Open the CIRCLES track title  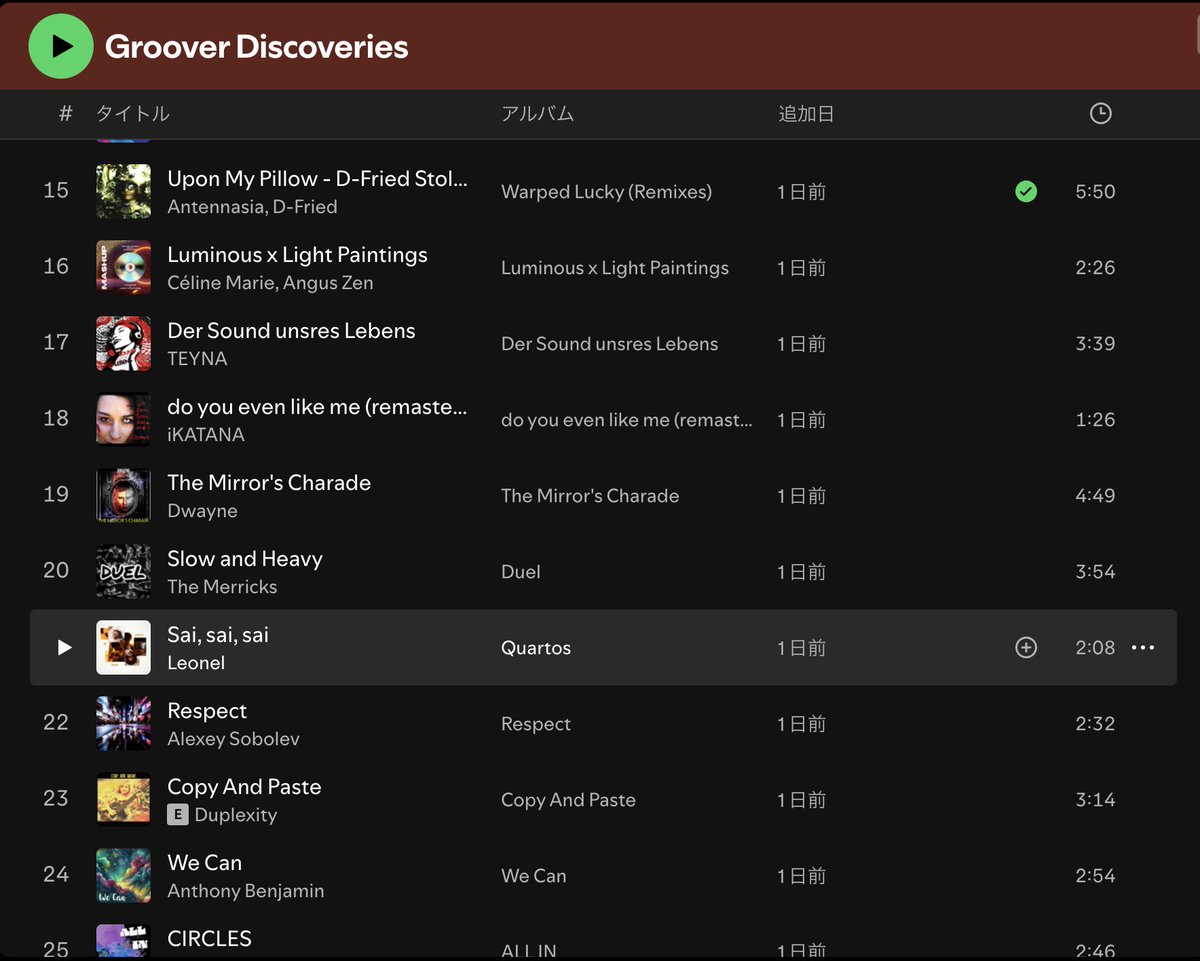[209, 939]
